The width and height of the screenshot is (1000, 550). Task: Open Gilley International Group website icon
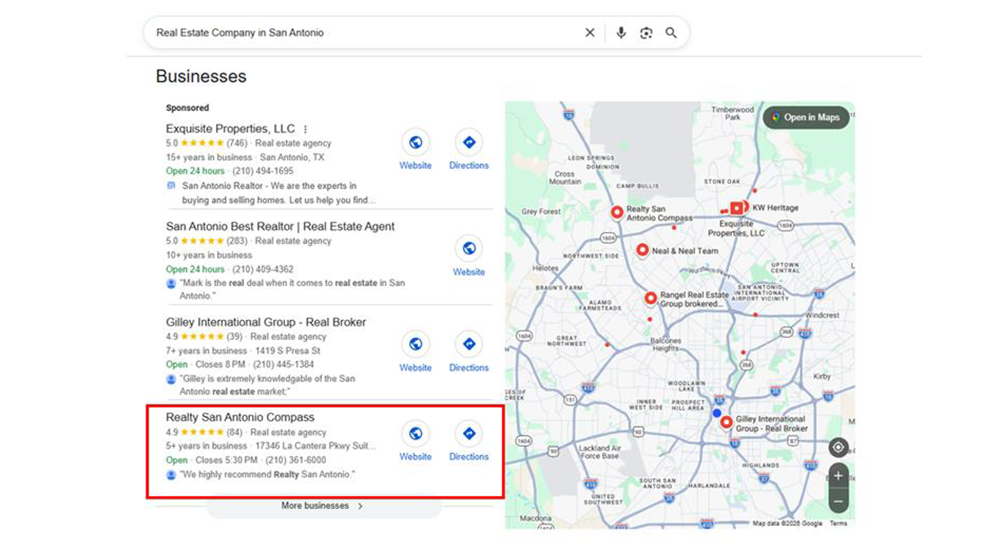[x=415, y=344]
